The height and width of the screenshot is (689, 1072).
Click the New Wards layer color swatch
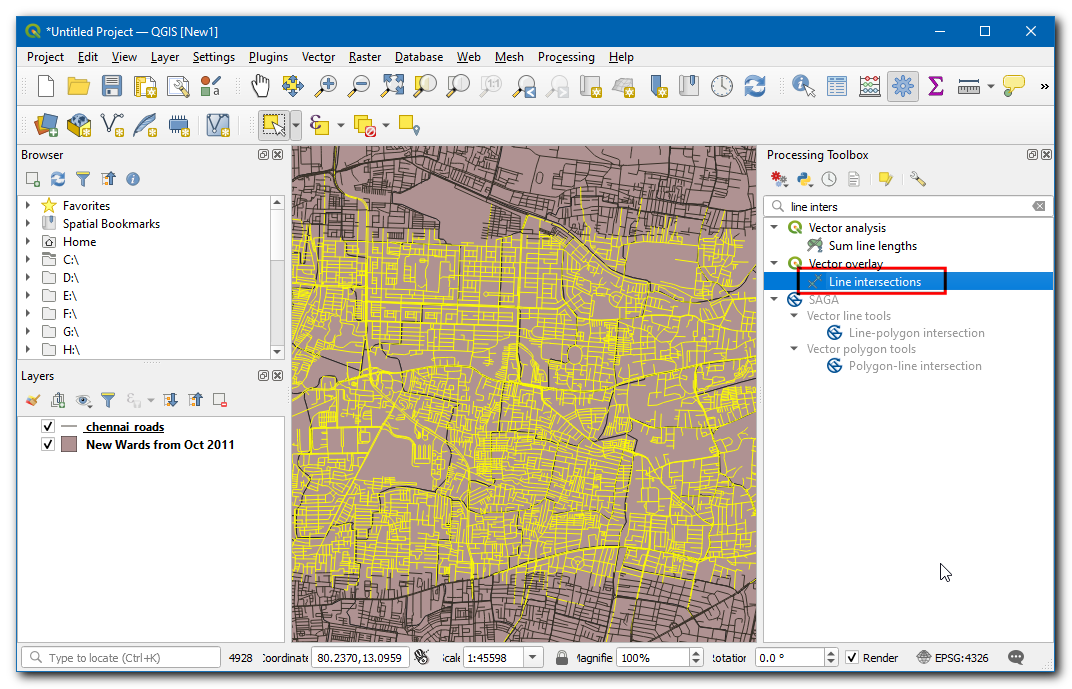click(69, 445)
